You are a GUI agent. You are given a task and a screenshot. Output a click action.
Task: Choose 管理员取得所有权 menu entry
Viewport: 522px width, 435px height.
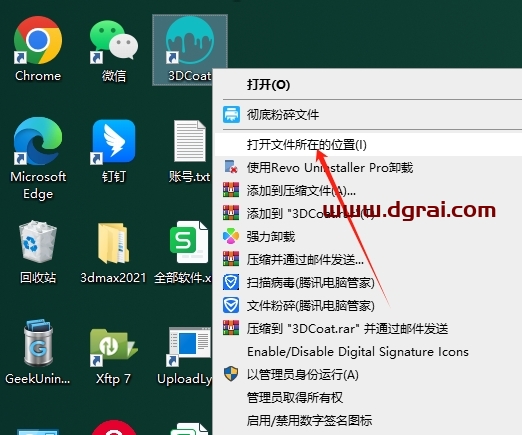coord(368,397)
